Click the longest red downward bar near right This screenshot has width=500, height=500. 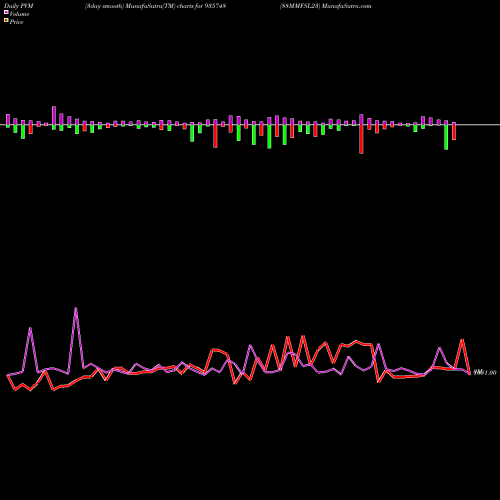[x=361, y=139]
